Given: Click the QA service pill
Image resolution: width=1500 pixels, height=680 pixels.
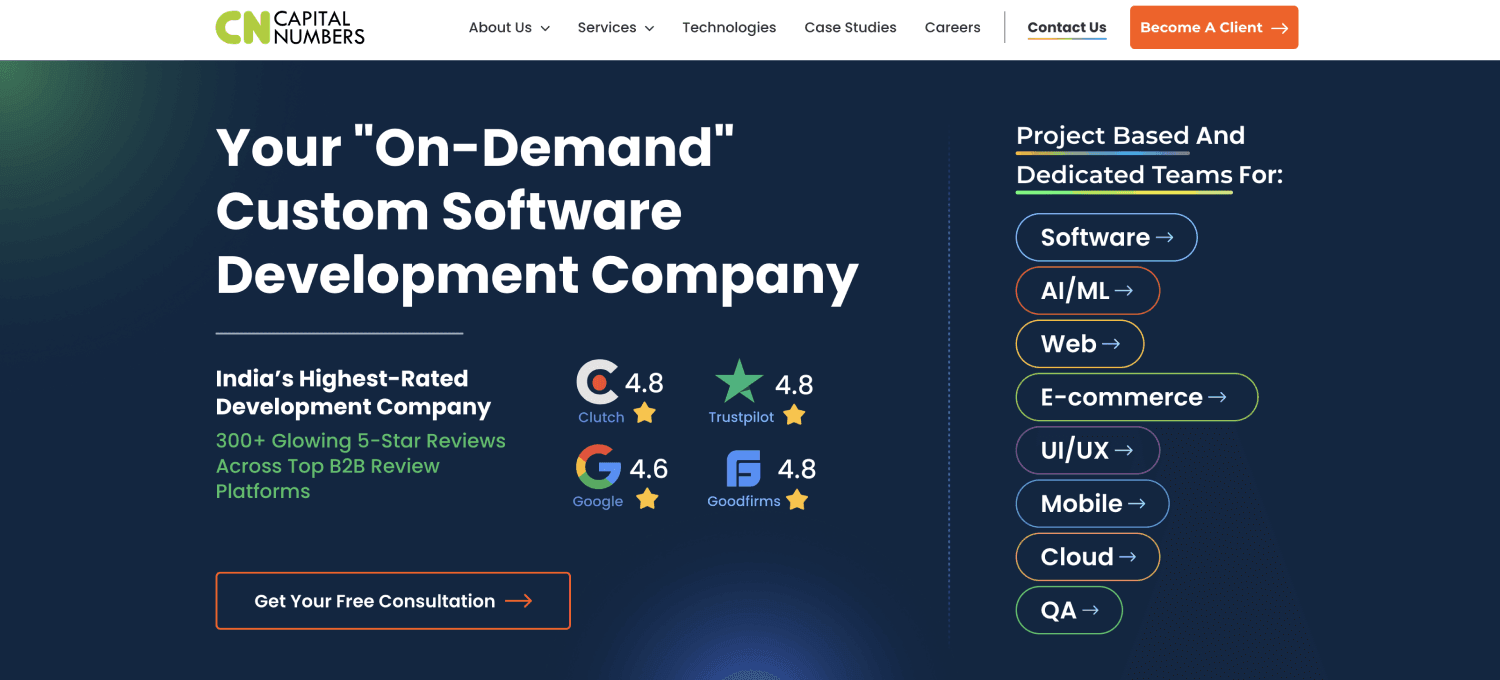Looking at the screenshot, I should 1069,610.
